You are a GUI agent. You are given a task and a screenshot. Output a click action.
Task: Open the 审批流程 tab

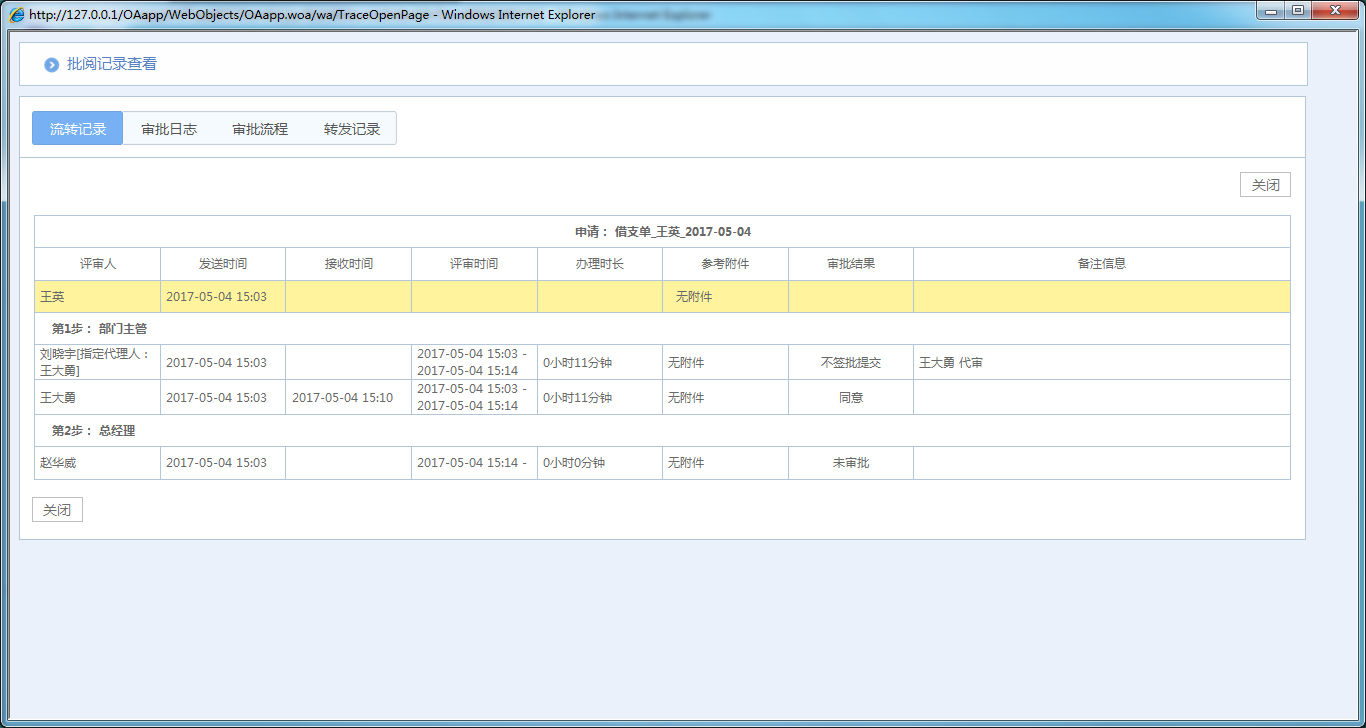tap(260, 129)
